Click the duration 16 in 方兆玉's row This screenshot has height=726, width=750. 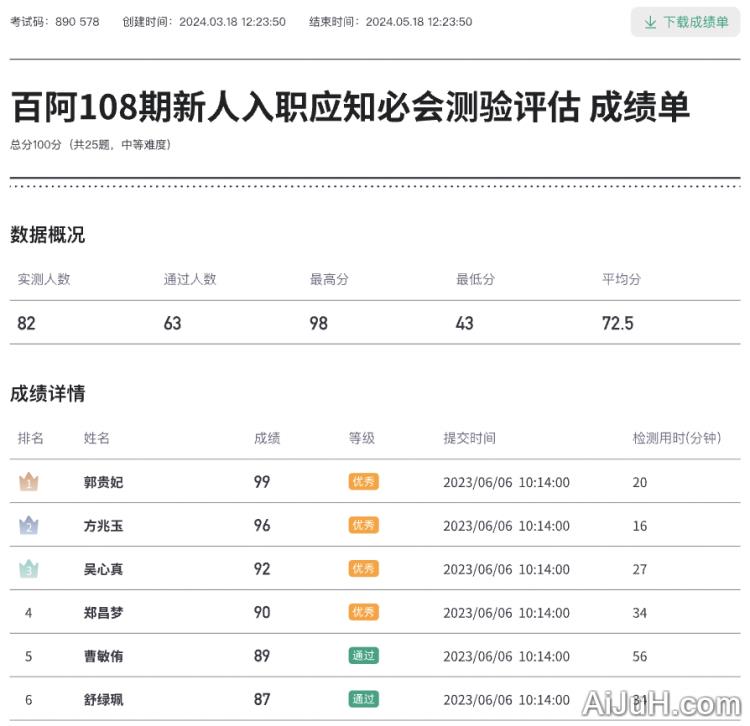(640, 526)
